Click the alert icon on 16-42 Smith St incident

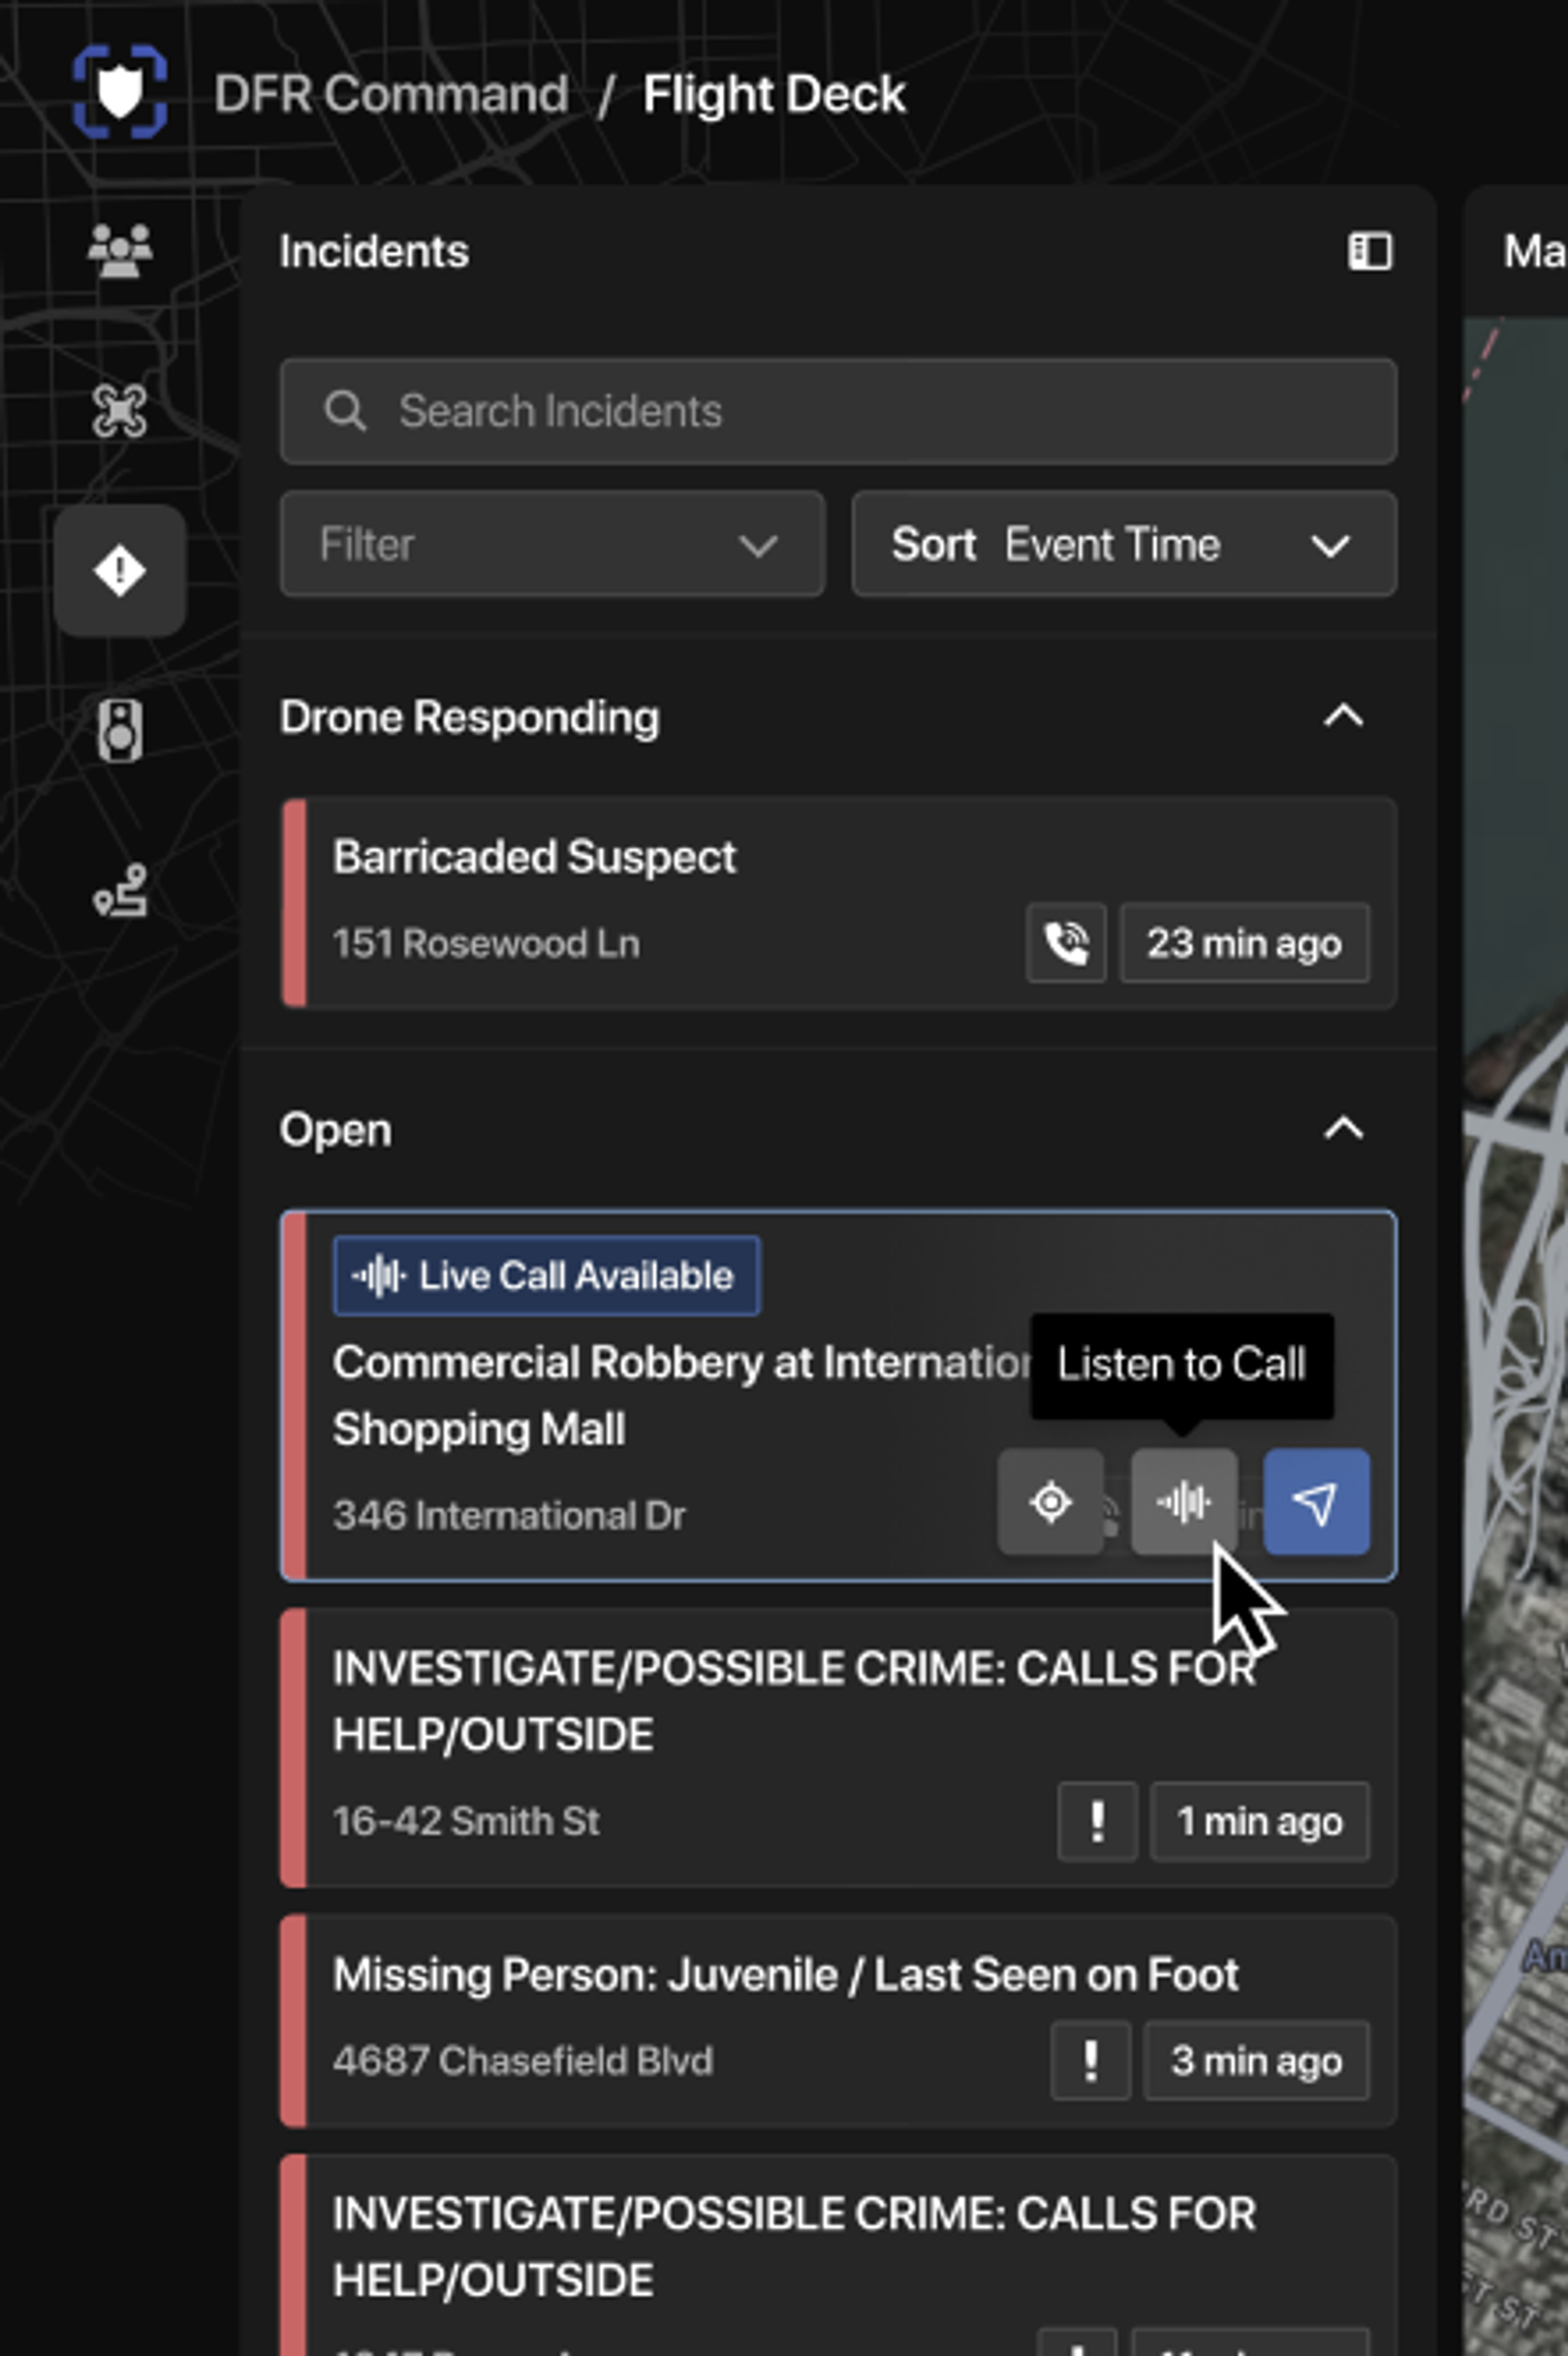pyautogui.click(x=1098, y=1821)
